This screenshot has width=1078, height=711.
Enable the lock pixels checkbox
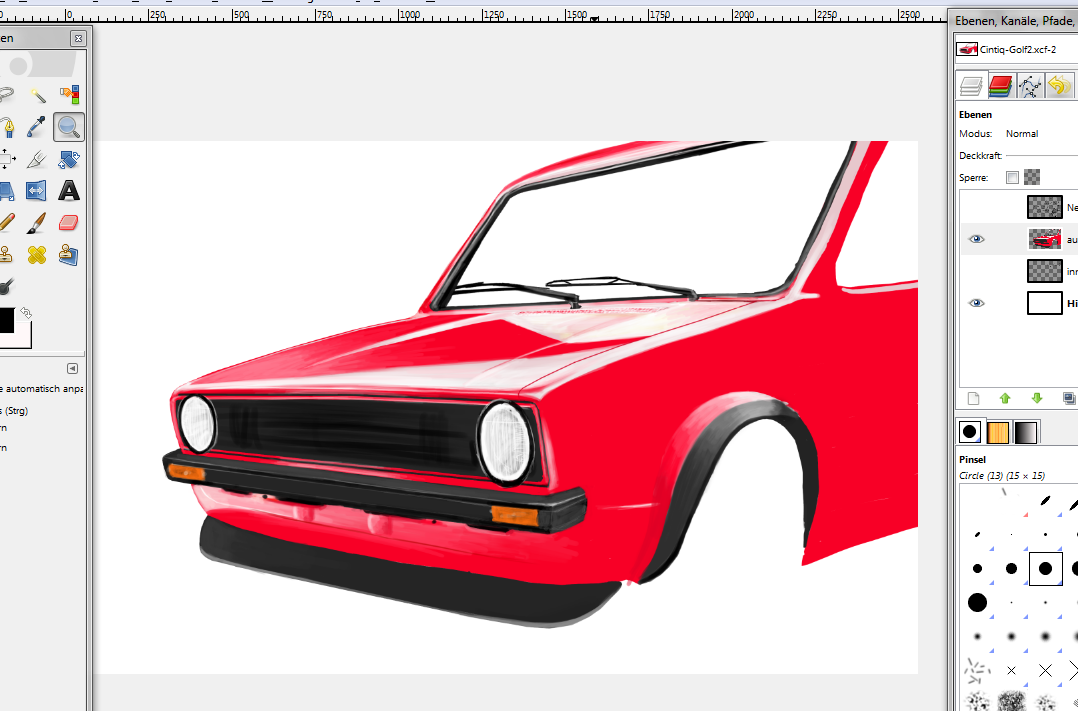tap(1012, 177)
